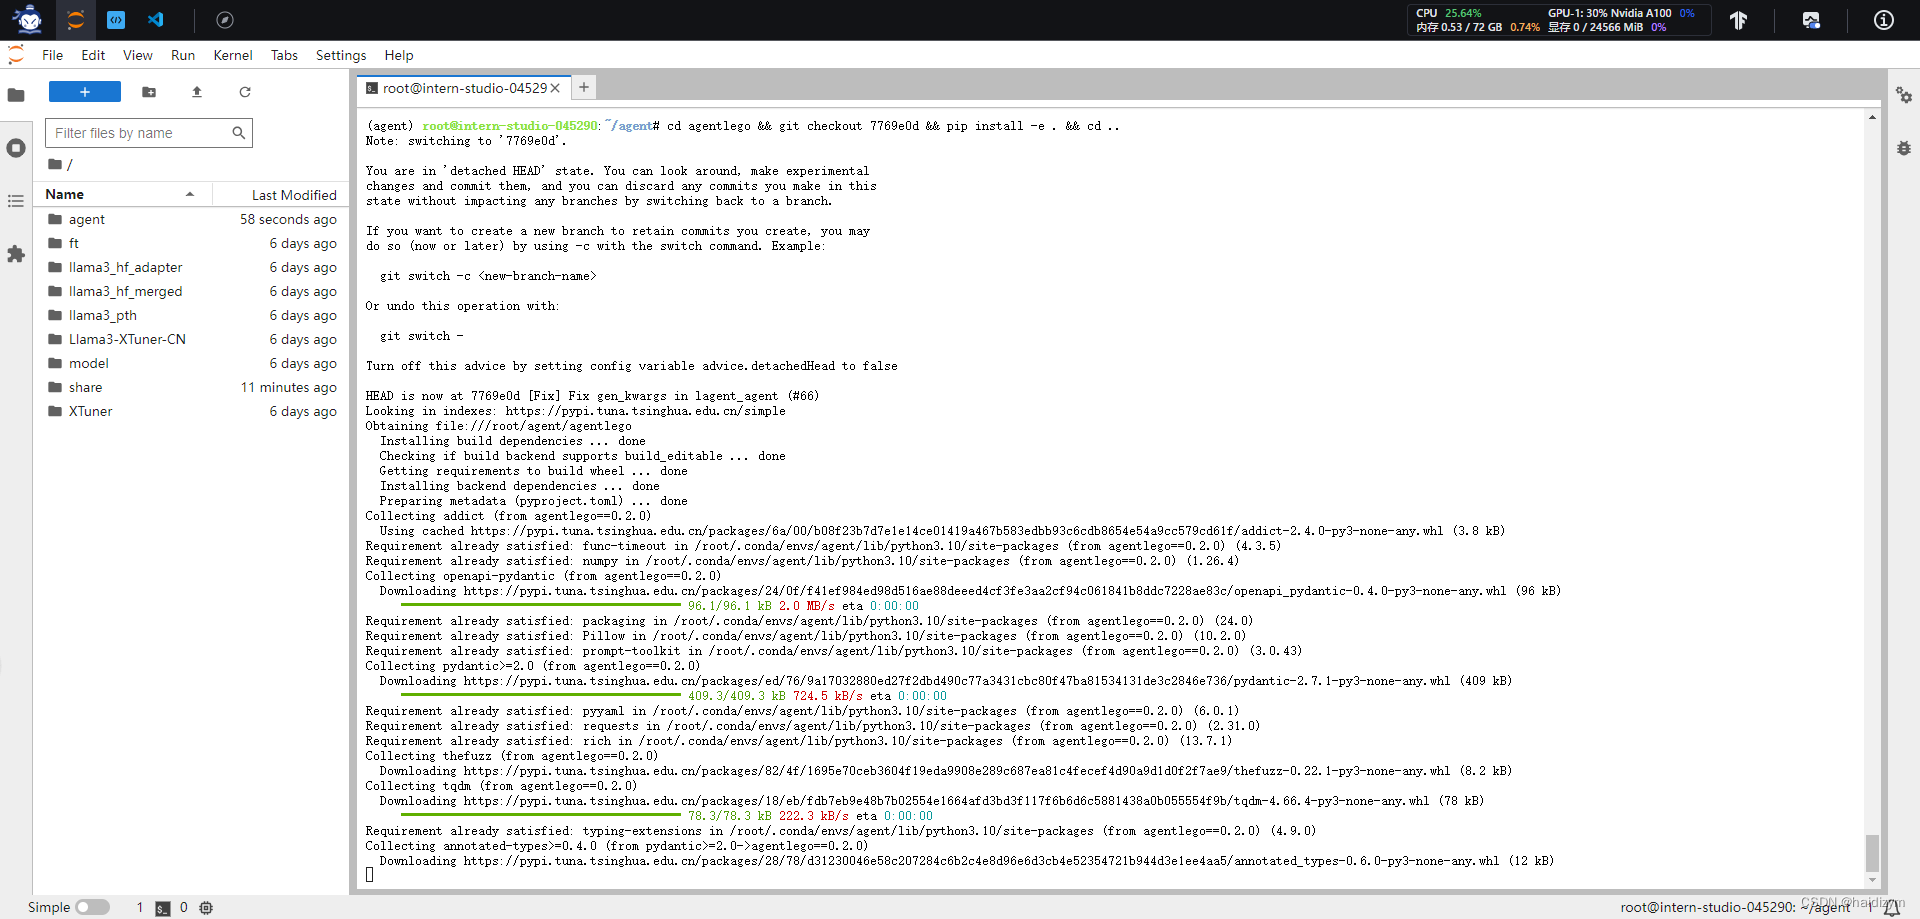Open the Kernel menu

point(233,55)
